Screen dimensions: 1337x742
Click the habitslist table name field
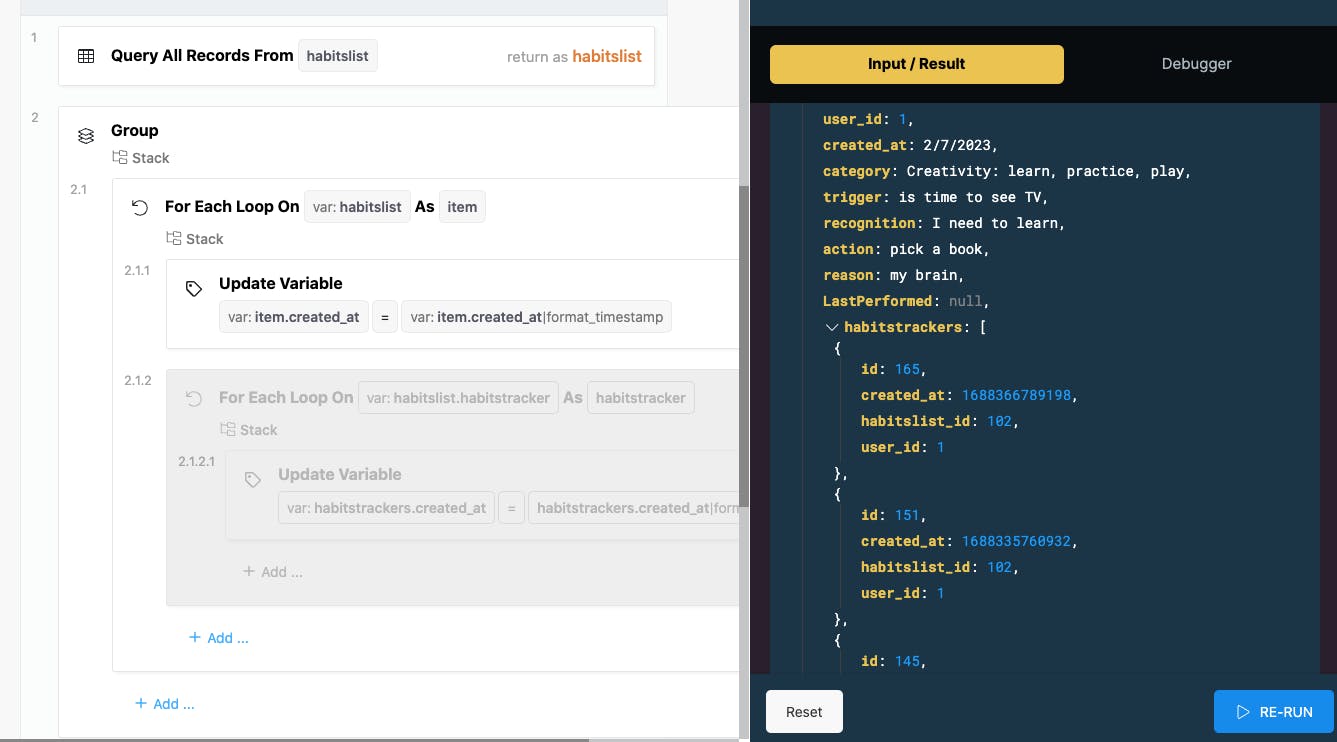point(338,56)
